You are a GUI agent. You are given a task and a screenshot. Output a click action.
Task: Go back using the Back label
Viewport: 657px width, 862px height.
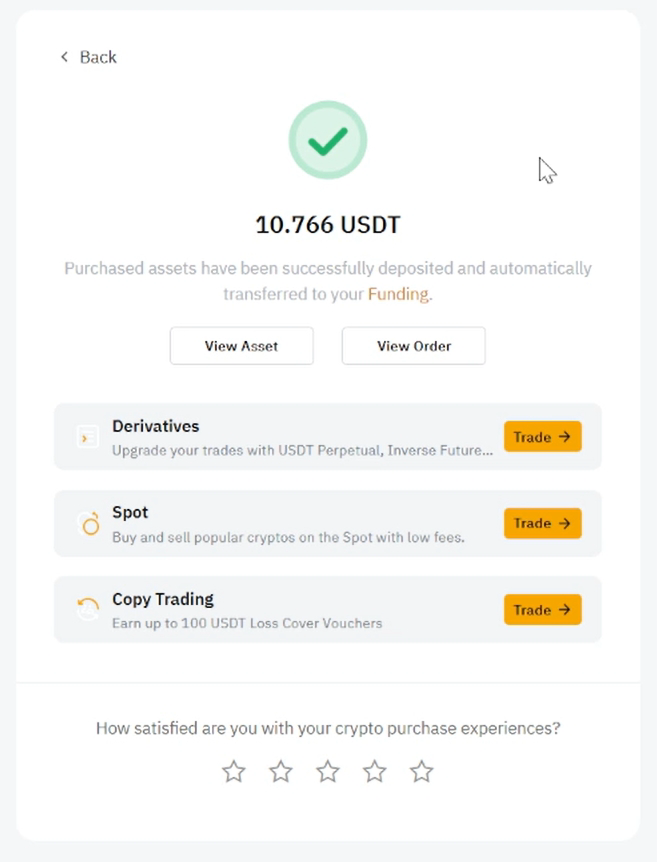tap(98, 57)
